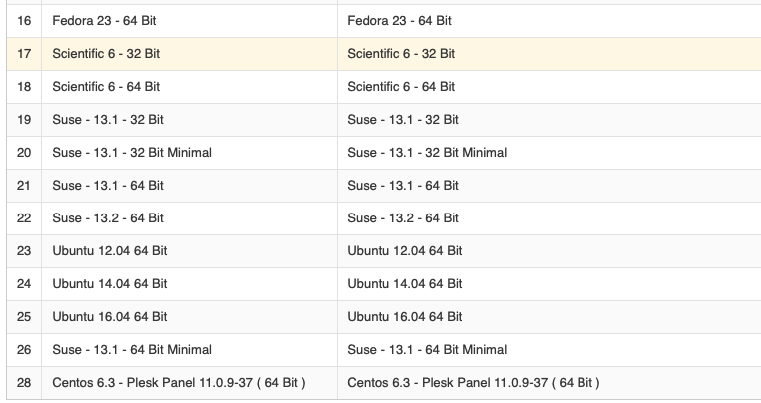Viewport: 761px width, 403px height.
Task: Click Fedora 23 - 64 Bit in left name column
Action: [107, 20]
